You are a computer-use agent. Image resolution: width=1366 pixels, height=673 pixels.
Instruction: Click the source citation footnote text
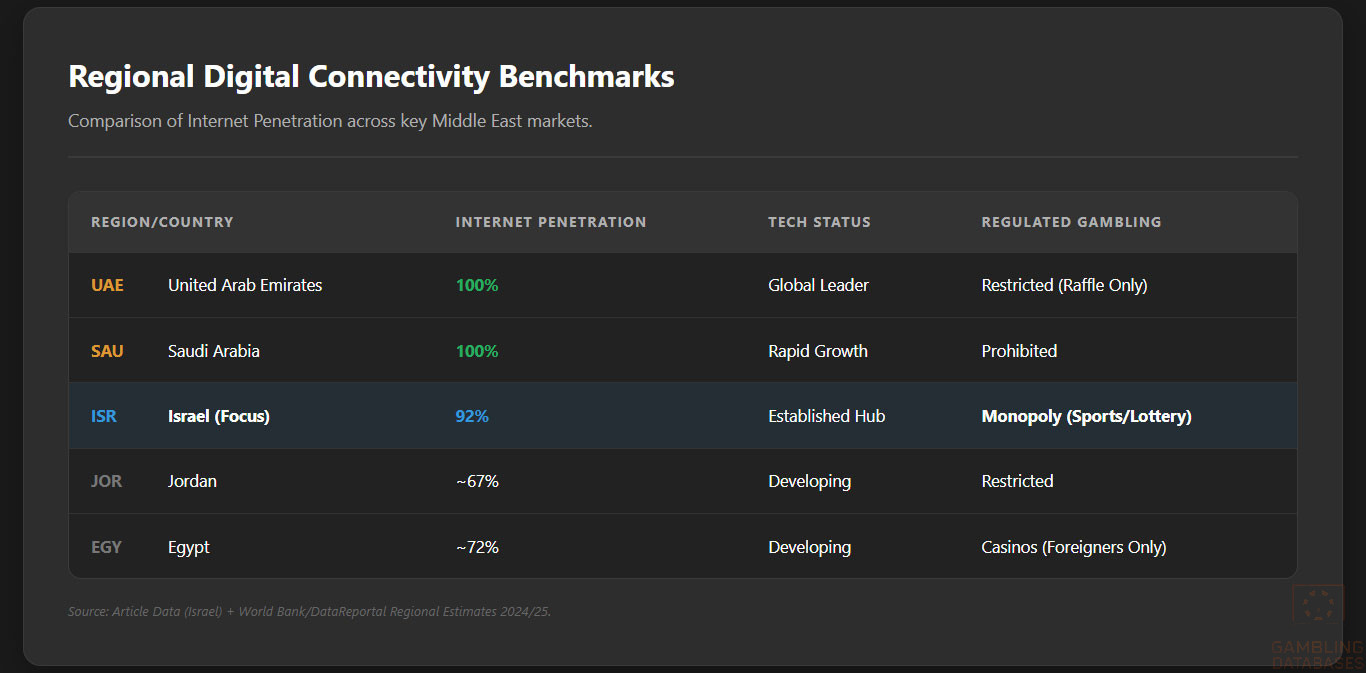309,611
